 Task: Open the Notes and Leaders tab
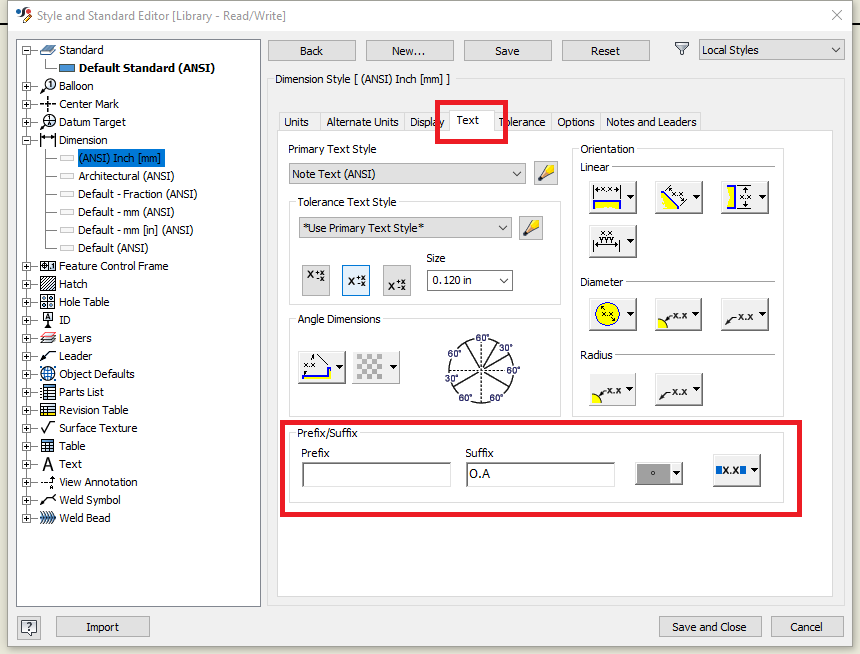(x=650, y=121)
